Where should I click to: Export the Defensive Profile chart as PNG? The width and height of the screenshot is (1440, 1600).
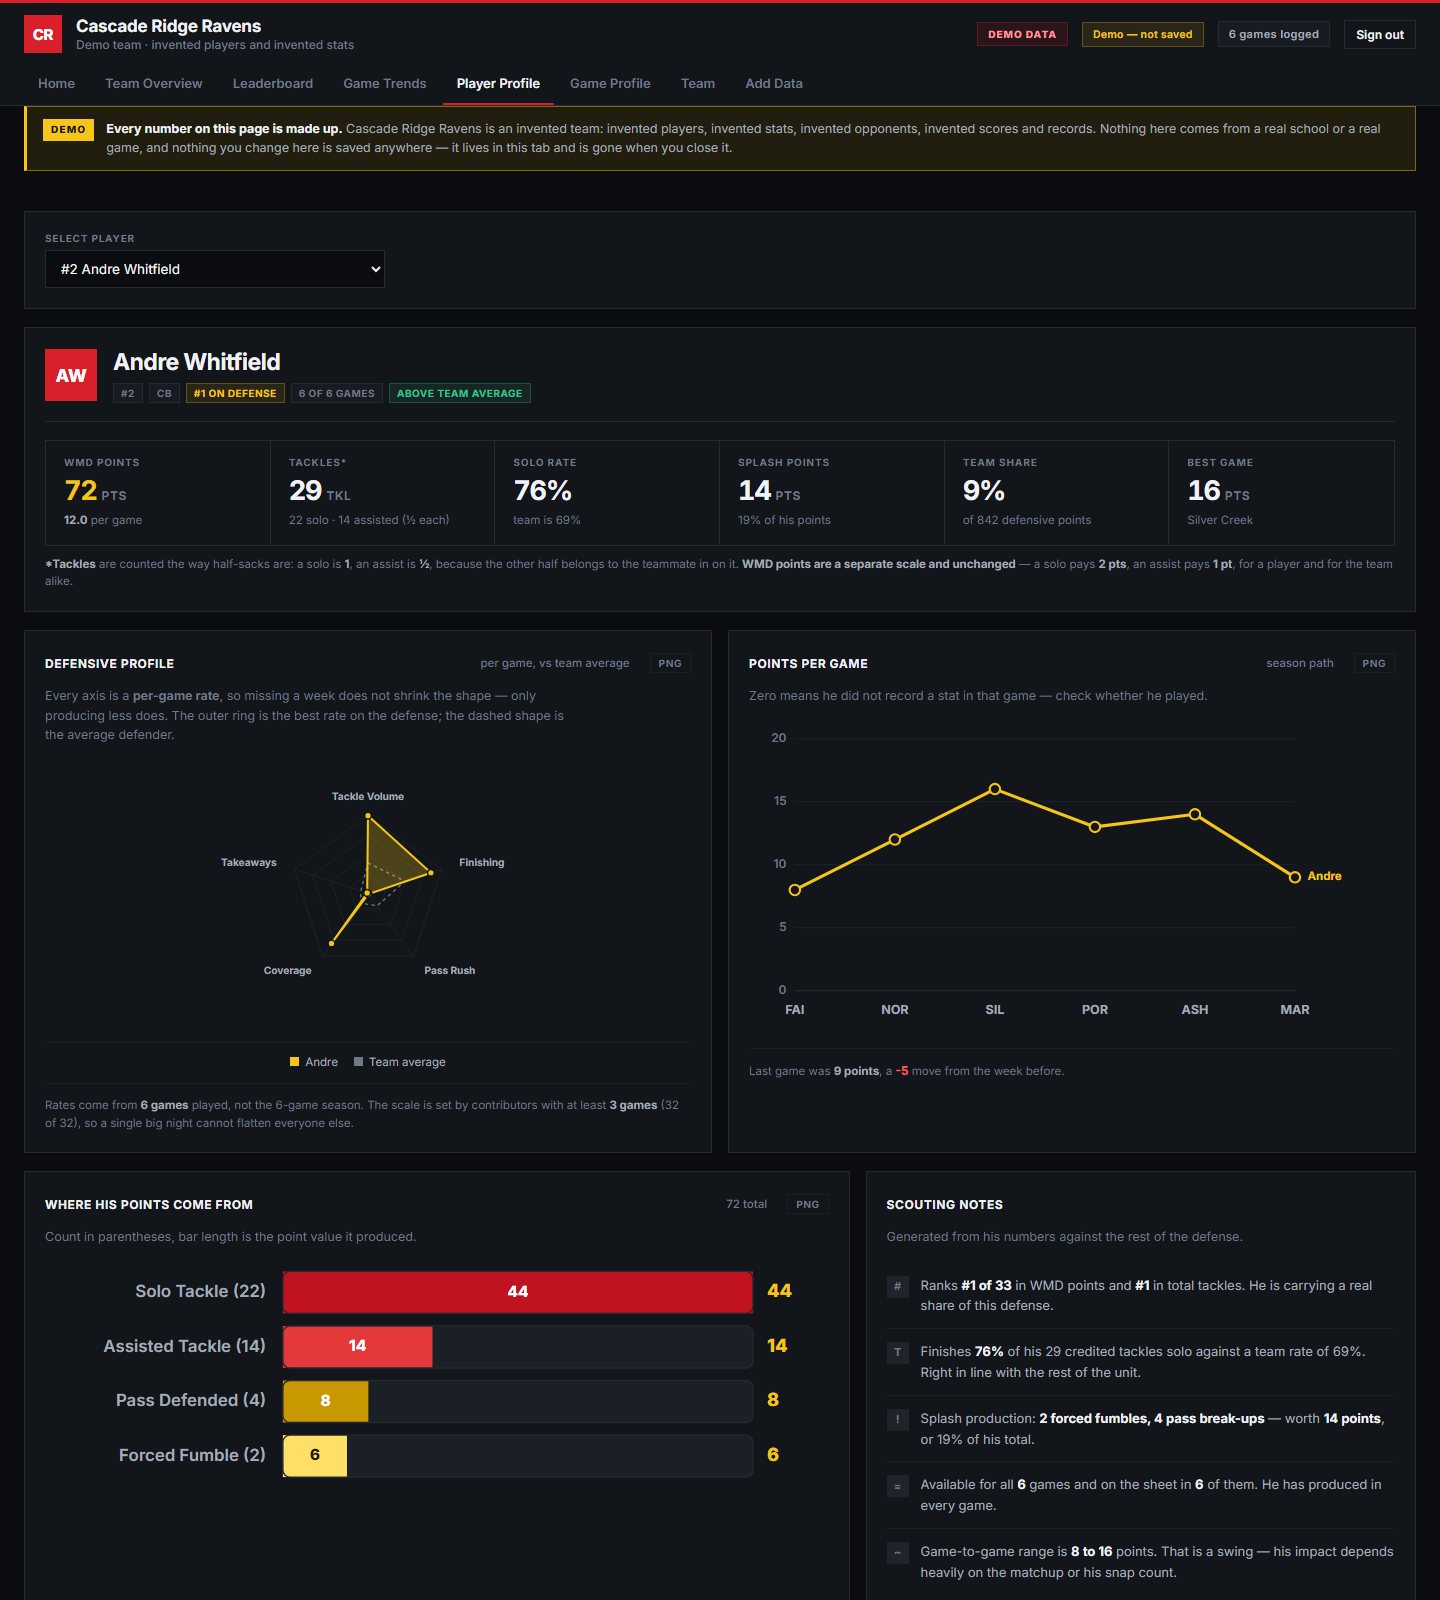coord(670,663)
